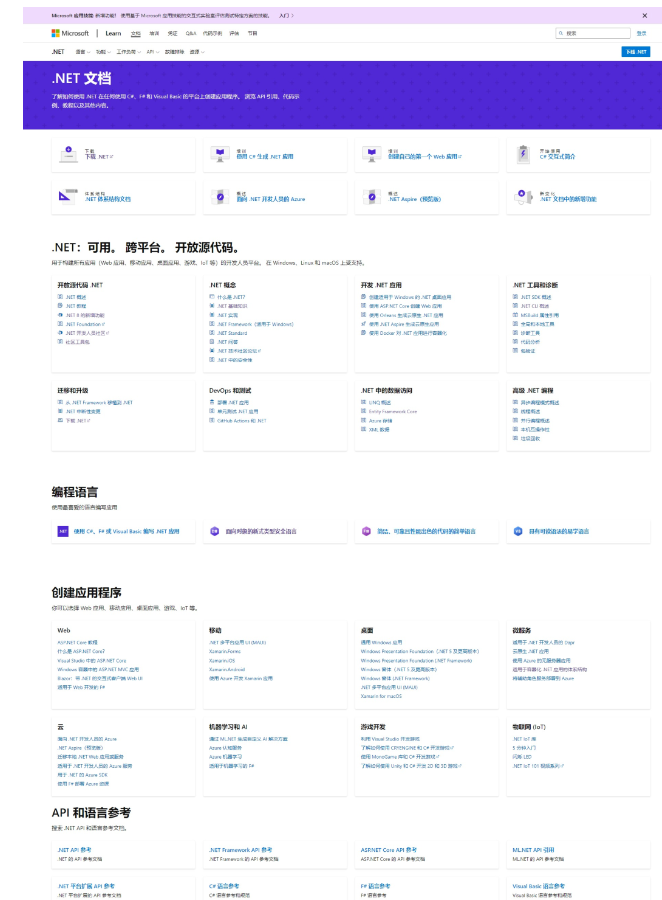Open the Xamarin for macOS link under desktop

381,696
